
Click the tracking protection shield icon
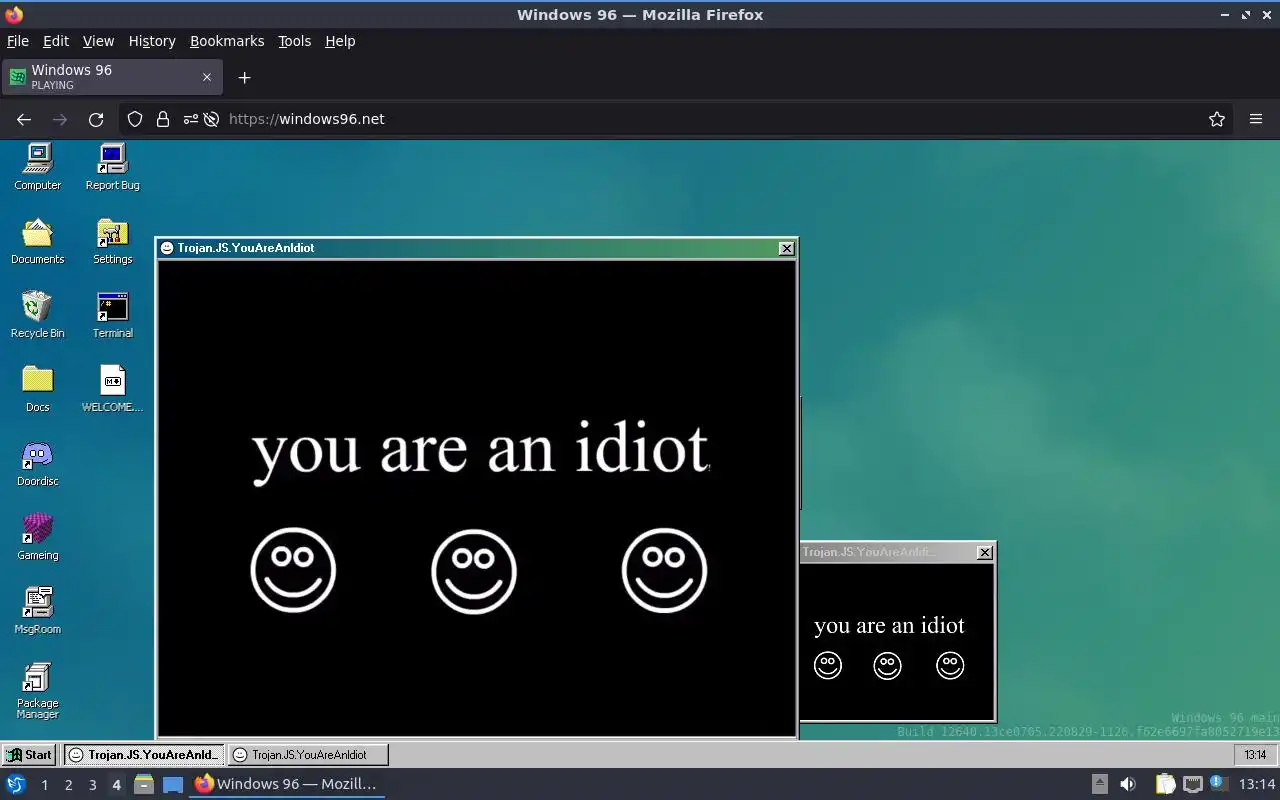click(x=135, y=119)
